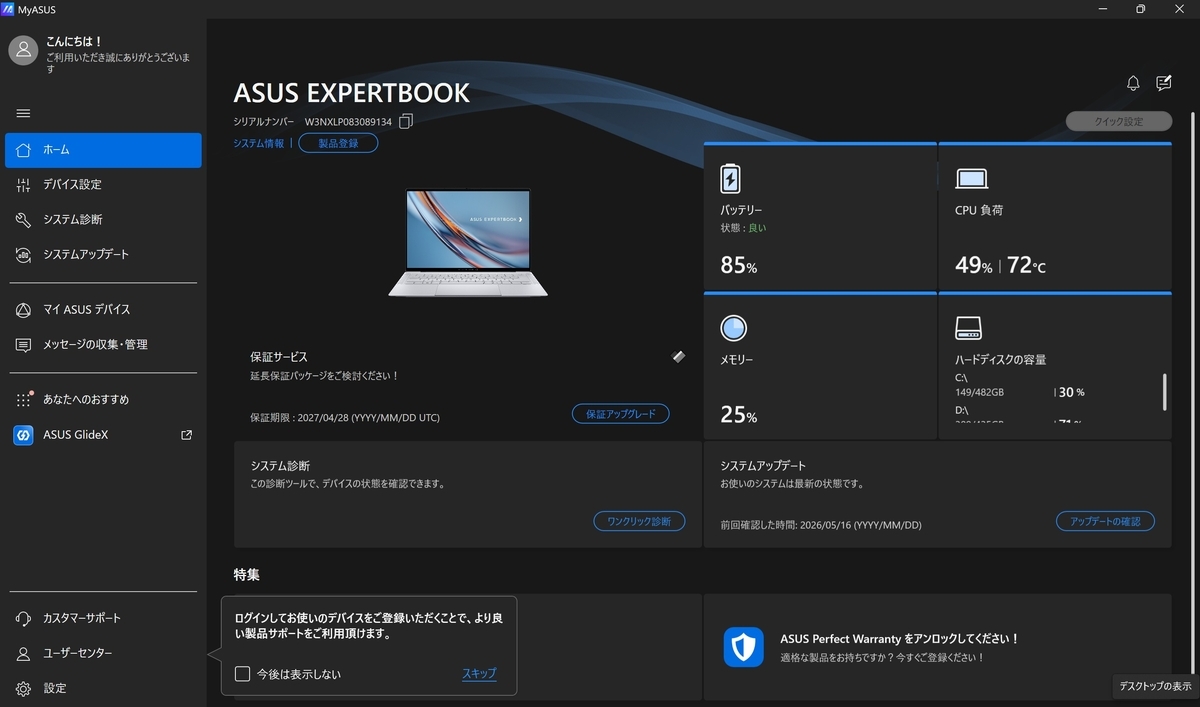
Task: Click the CPU load 49% value
Action: point(974,266)
